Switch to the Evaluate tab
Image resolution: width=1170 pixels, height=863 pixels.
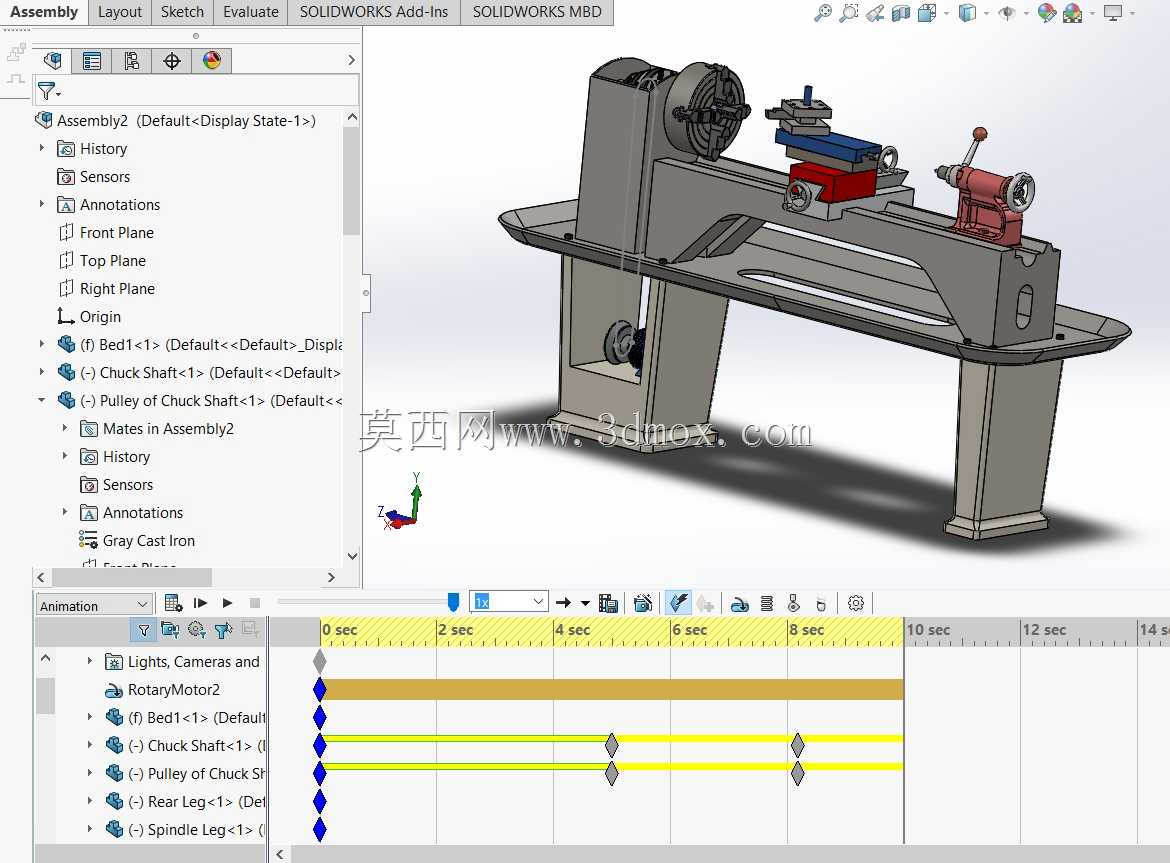click(x=251, y=12)
